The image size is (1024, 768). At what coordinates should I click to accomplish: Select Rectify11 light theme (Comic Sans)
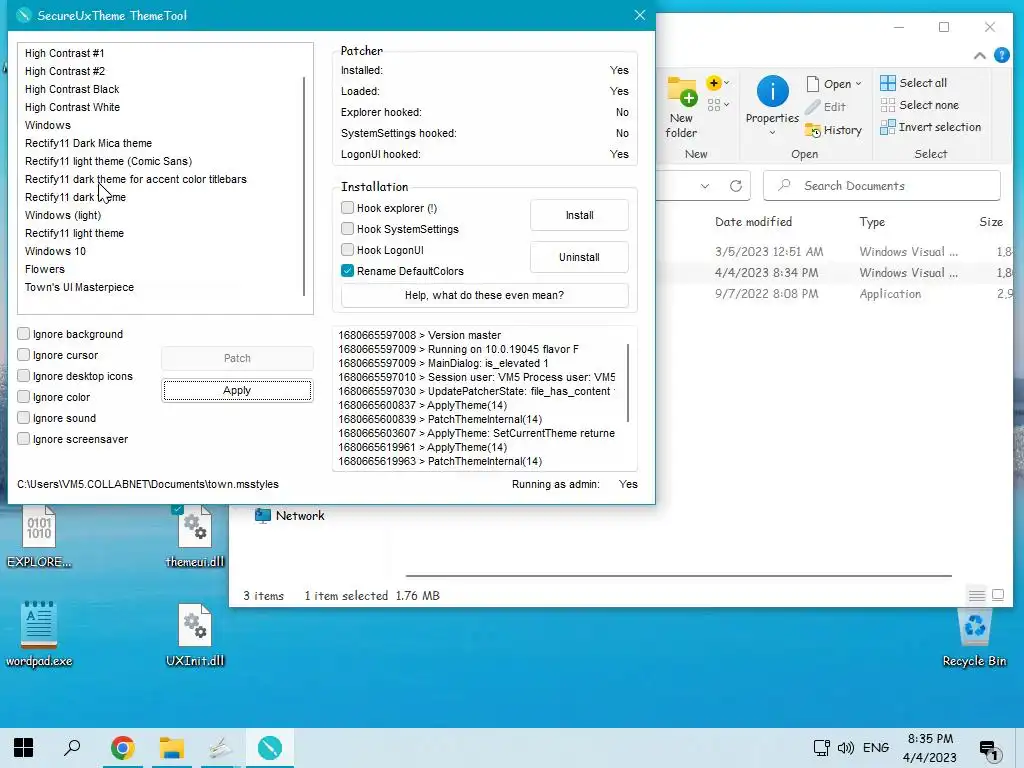tap(108, 161)
